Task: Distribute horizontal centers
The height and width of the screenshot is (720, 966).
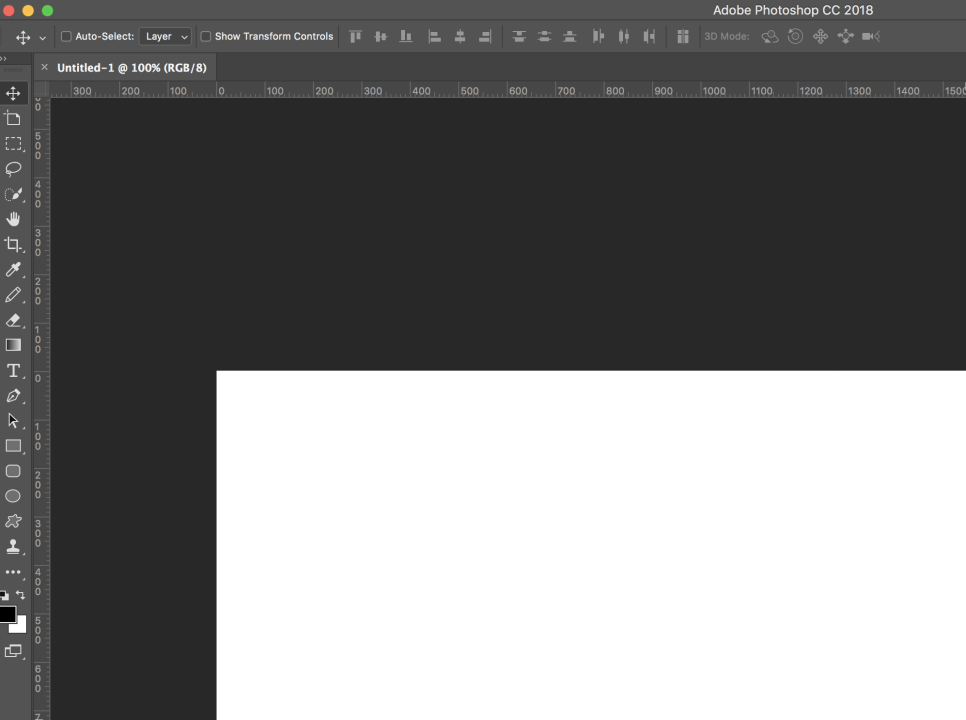Action: tap(624, 36)
